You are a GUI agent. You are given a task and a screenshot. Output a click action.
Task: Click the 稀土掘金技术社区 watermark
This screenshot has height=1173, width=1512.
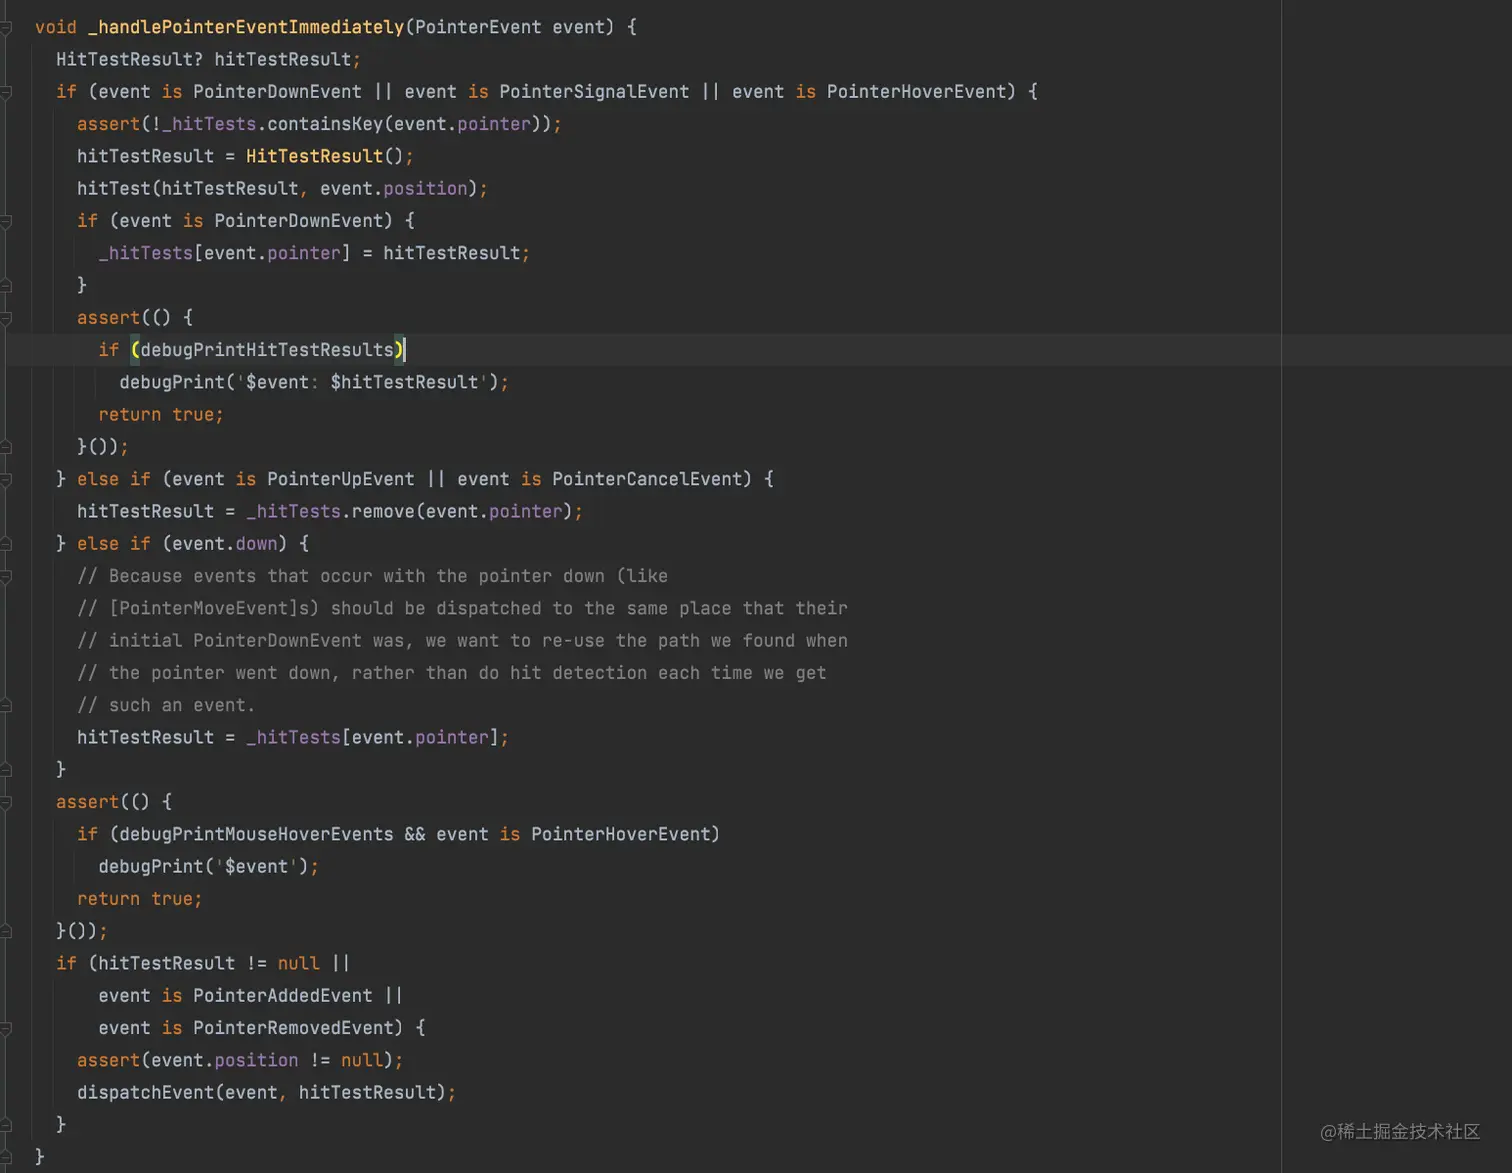click(1399, 1132)
